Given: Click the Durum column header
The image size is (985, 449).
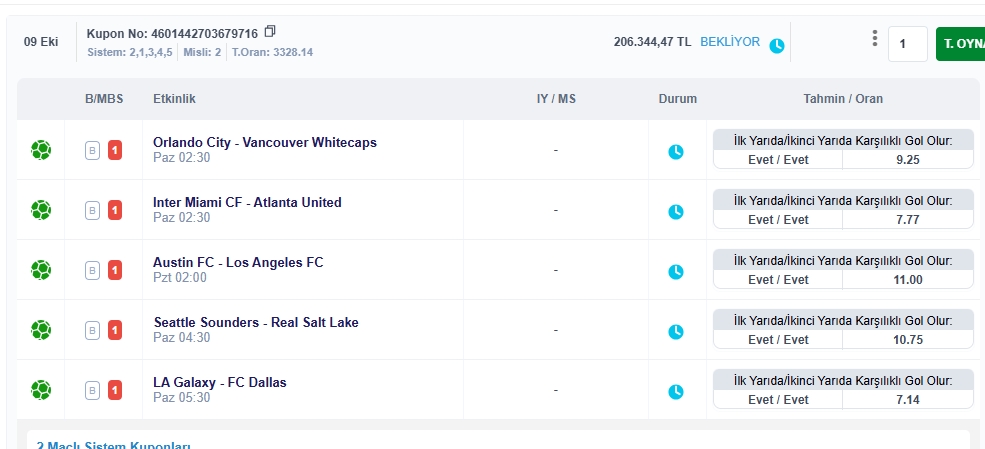Looking at the screenshot, I should pos(677,99).
